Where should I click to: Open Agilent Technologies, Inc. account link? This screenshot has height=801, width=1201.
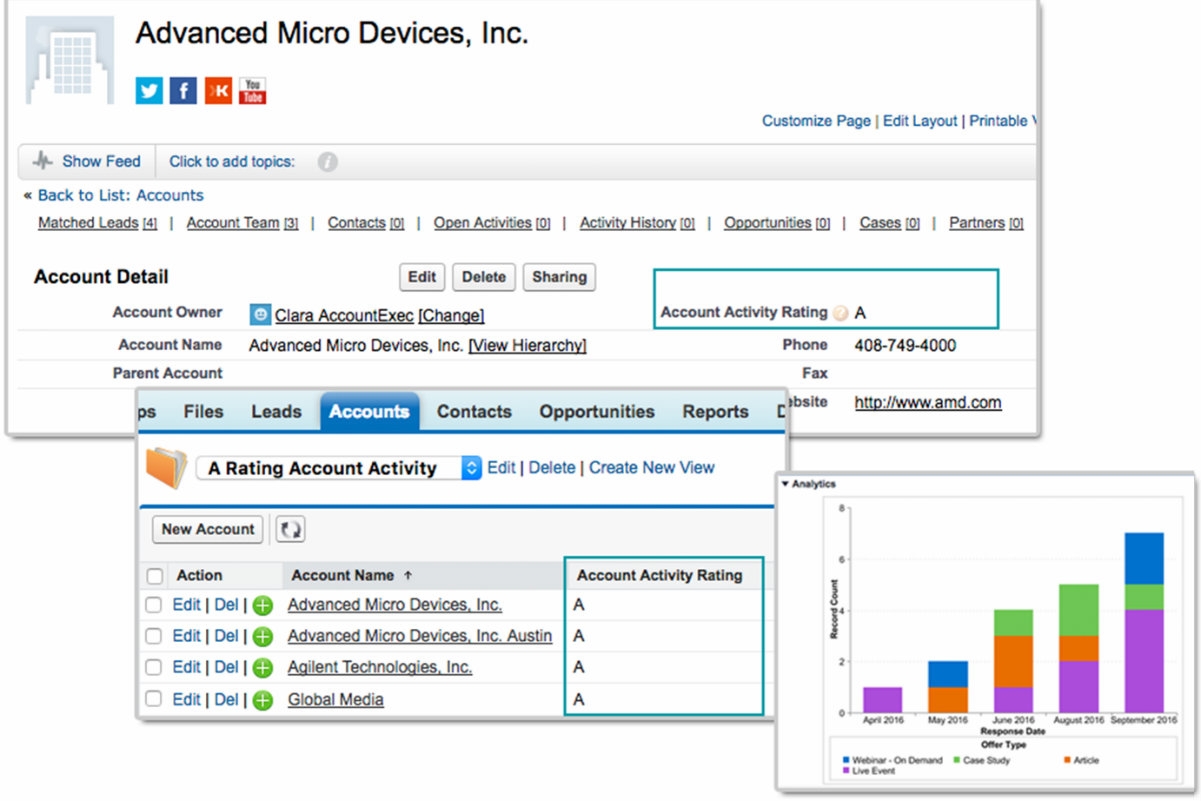click(x=380, y=667)
